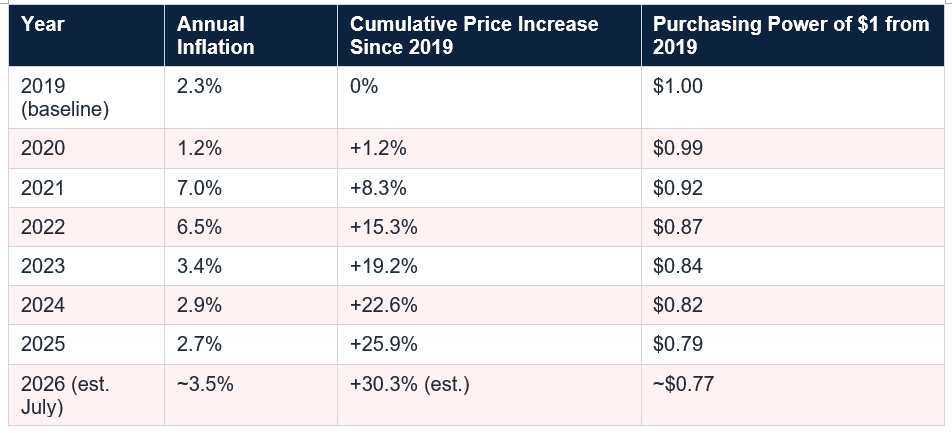Click the Cumulative Price Increase Since 2019 header
This screenshot has height=433, width=952.
(x=489, y=35)
